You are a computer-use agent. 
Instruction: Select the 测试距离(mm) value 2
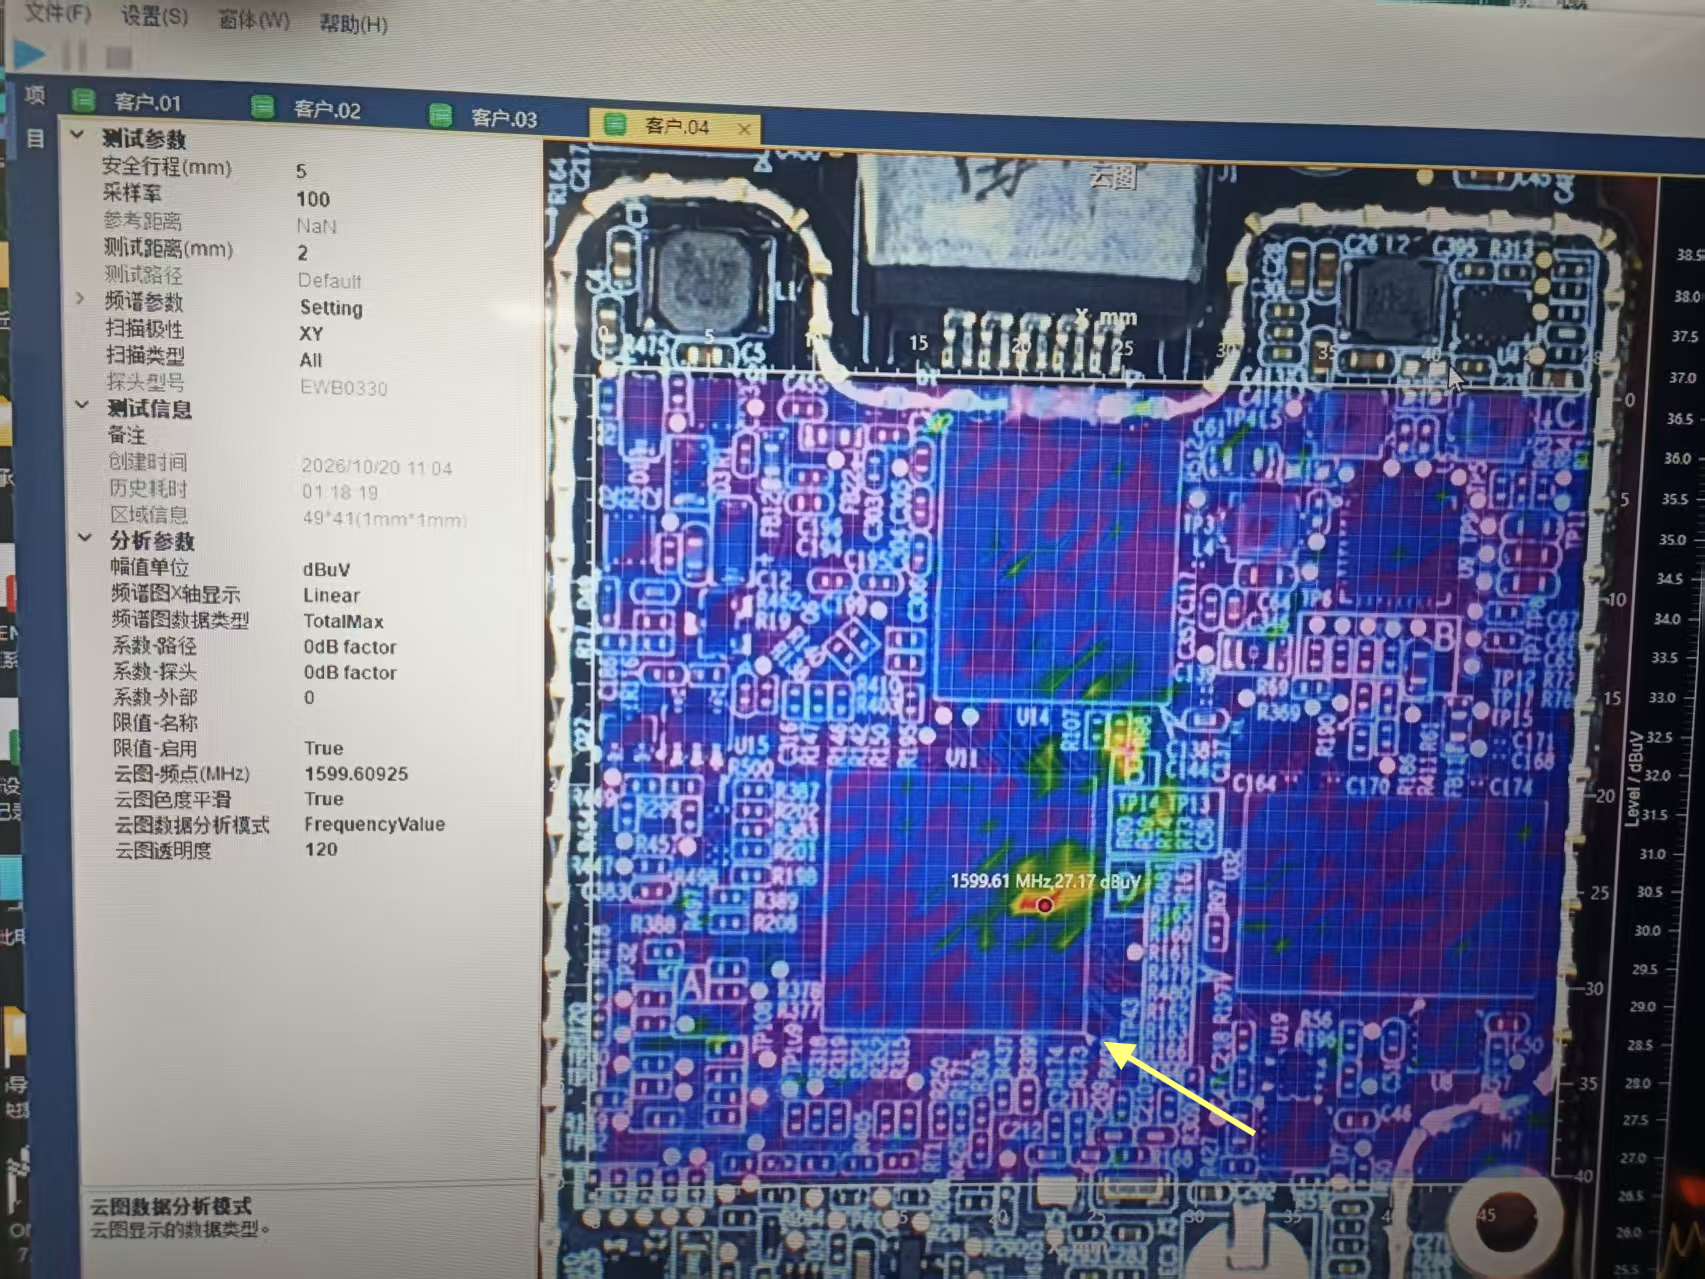302,253
